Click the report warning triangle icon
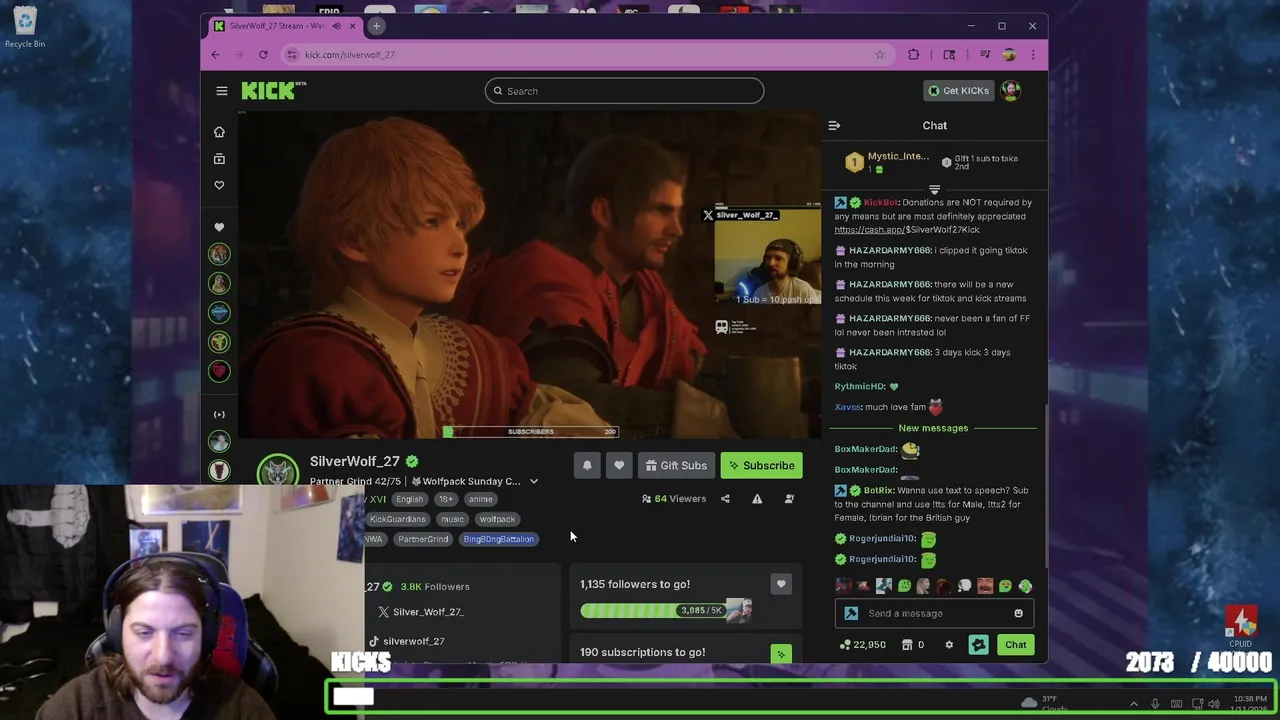The height and width of the screenshot is (720, 1280). click(x=757, y=499)
